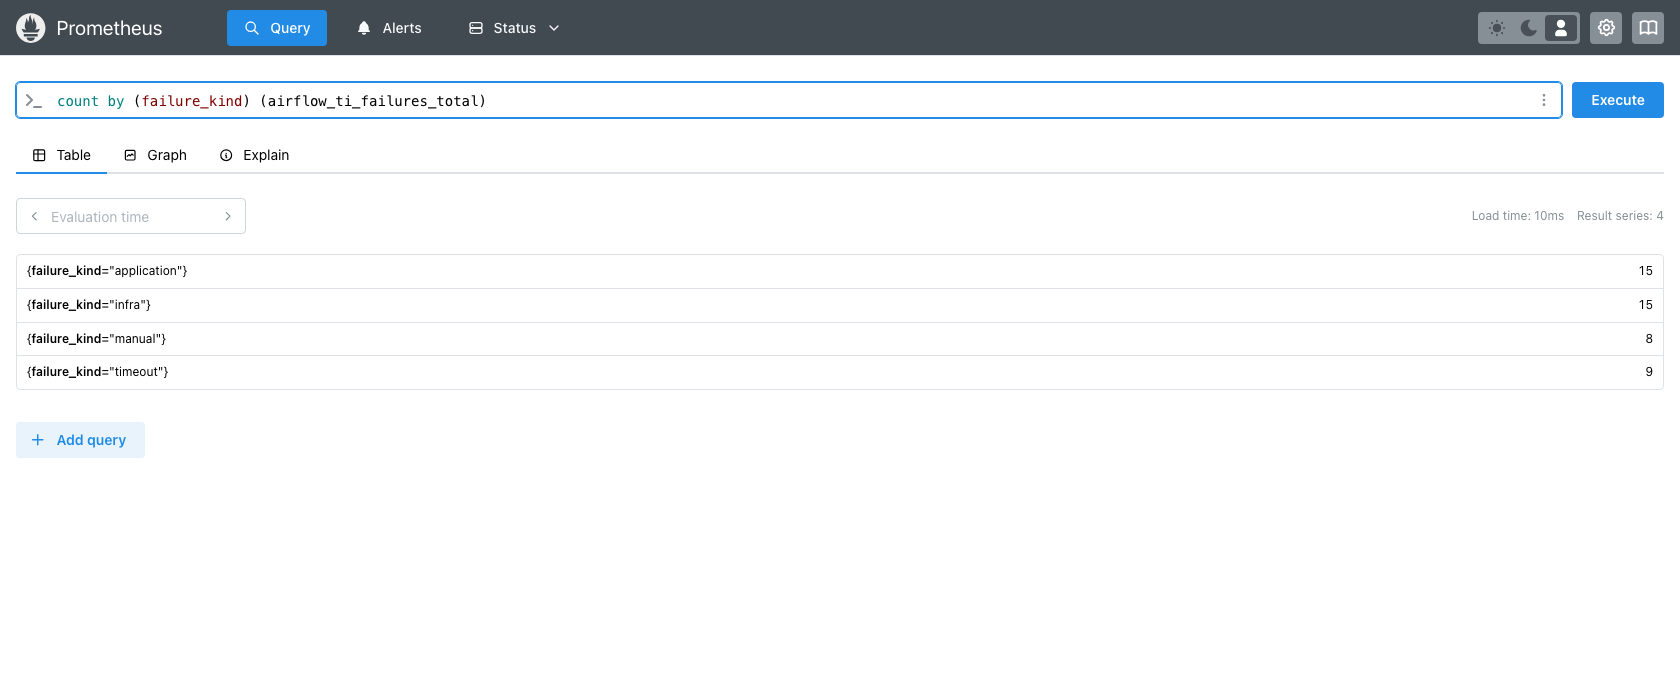The width and height of the screenshot is (1680, 700).
Task: Click the prompt icon in the query box
Action: point(34,101)
